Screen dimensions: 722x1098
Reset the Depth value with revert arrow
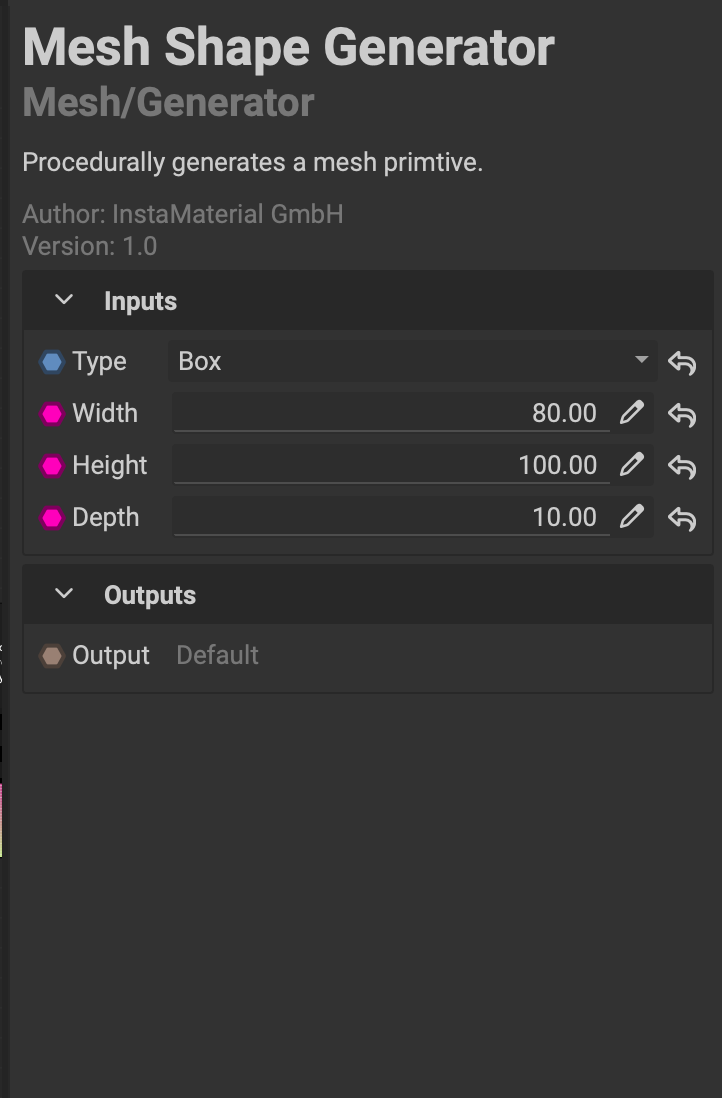[682, 518]
